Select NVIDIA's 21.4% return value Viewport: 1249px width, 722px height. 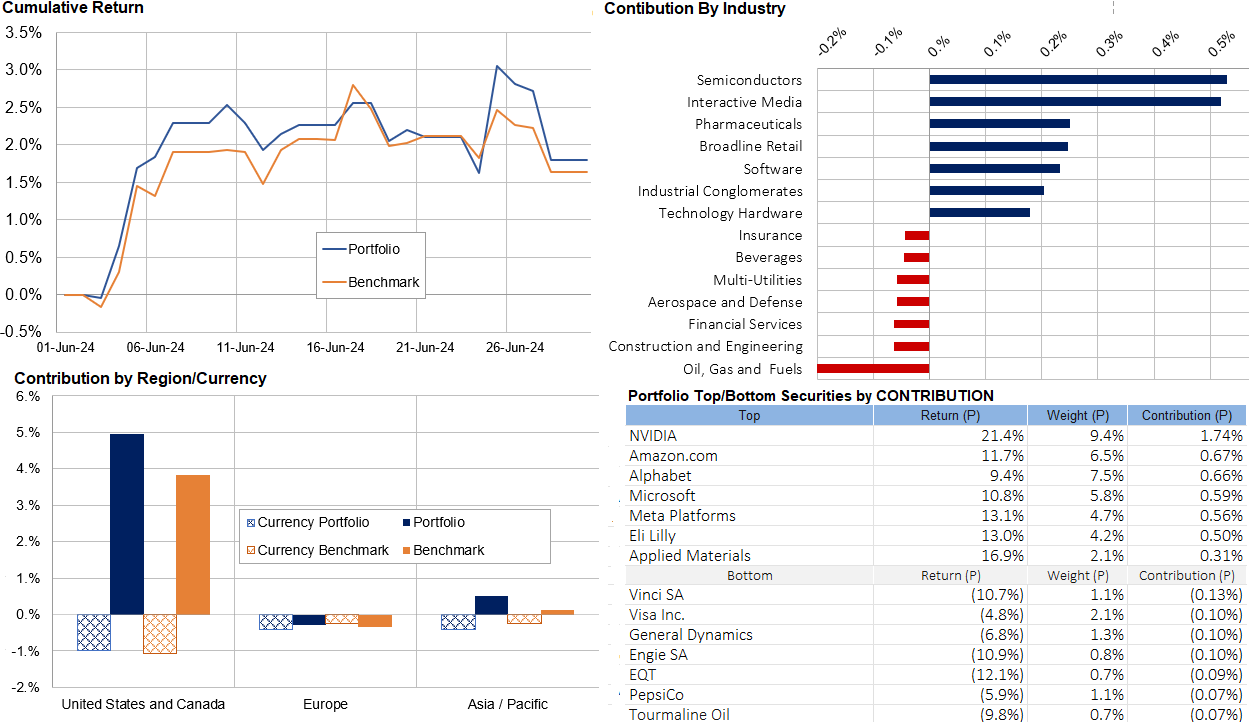pyautogui.click(x=1005, y=436)
